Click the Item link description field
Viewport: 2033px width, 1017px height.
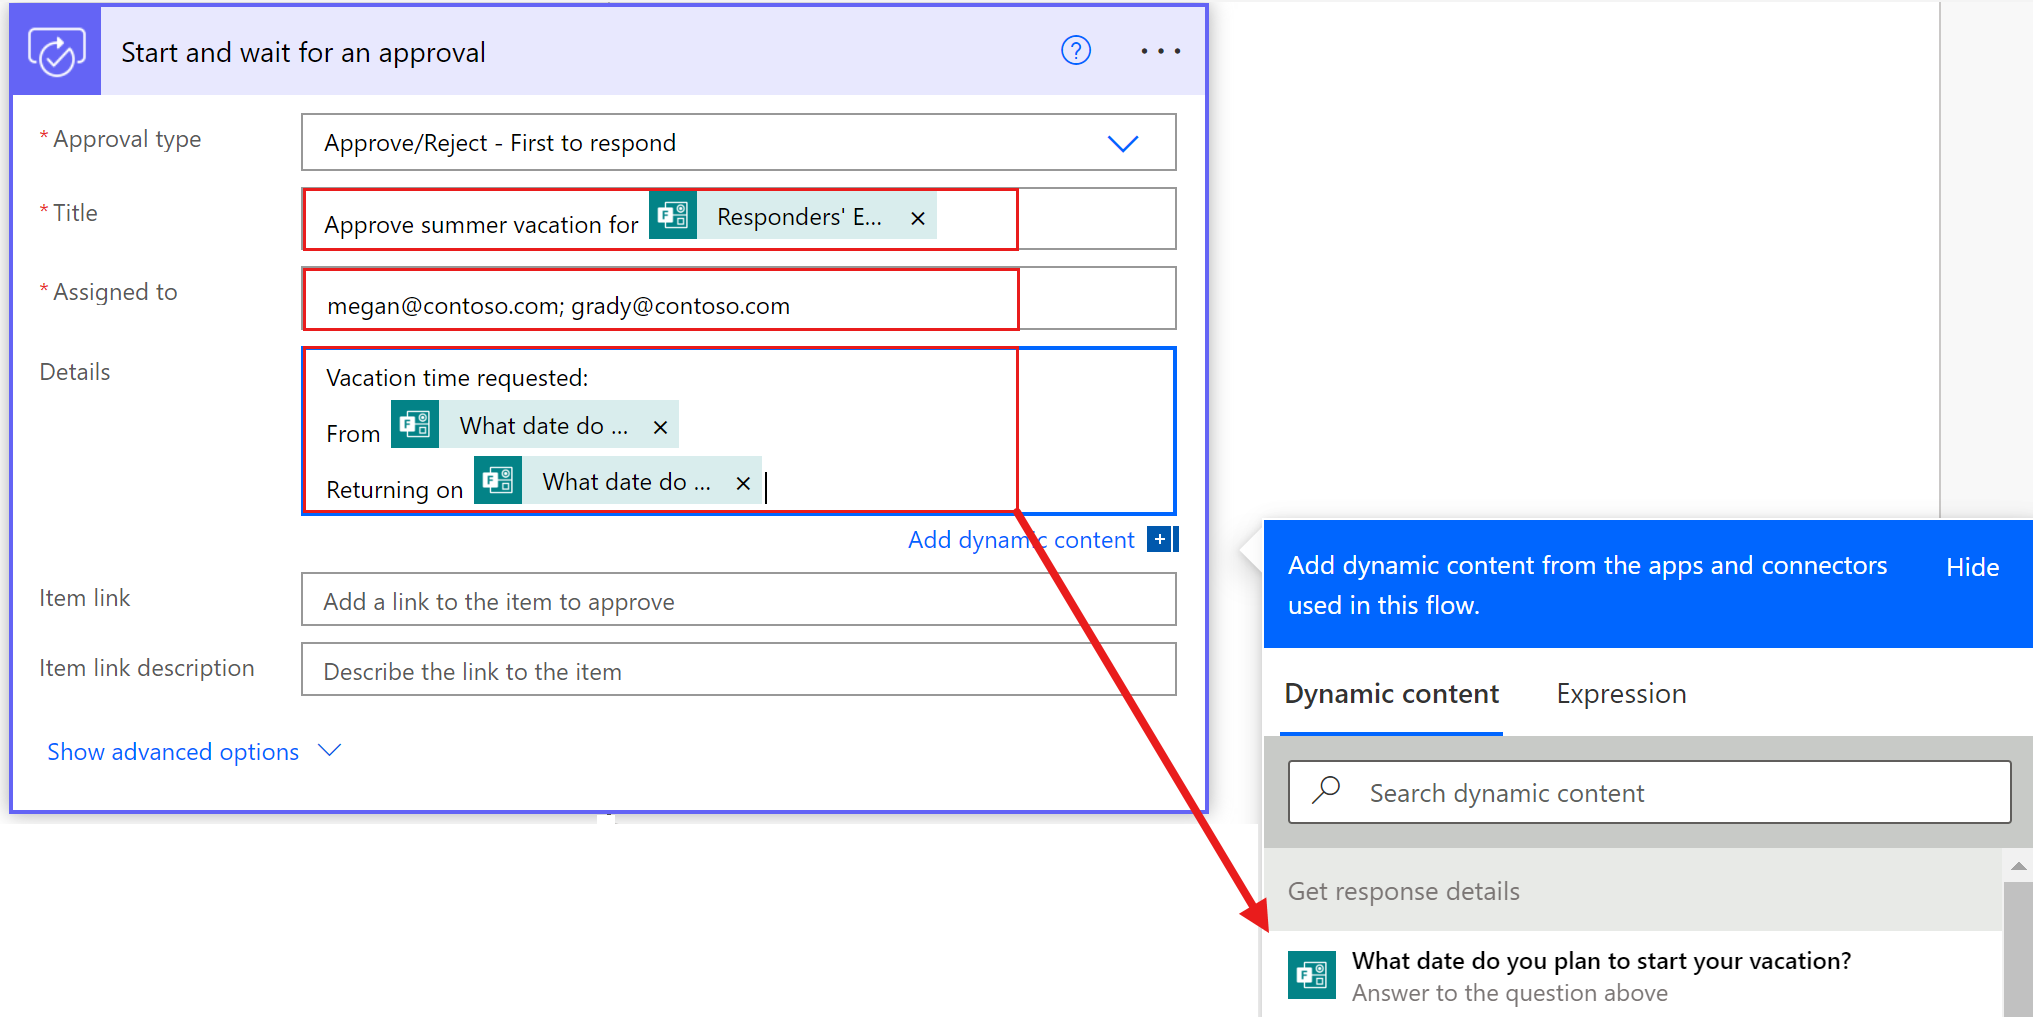[x=738, y=669]
